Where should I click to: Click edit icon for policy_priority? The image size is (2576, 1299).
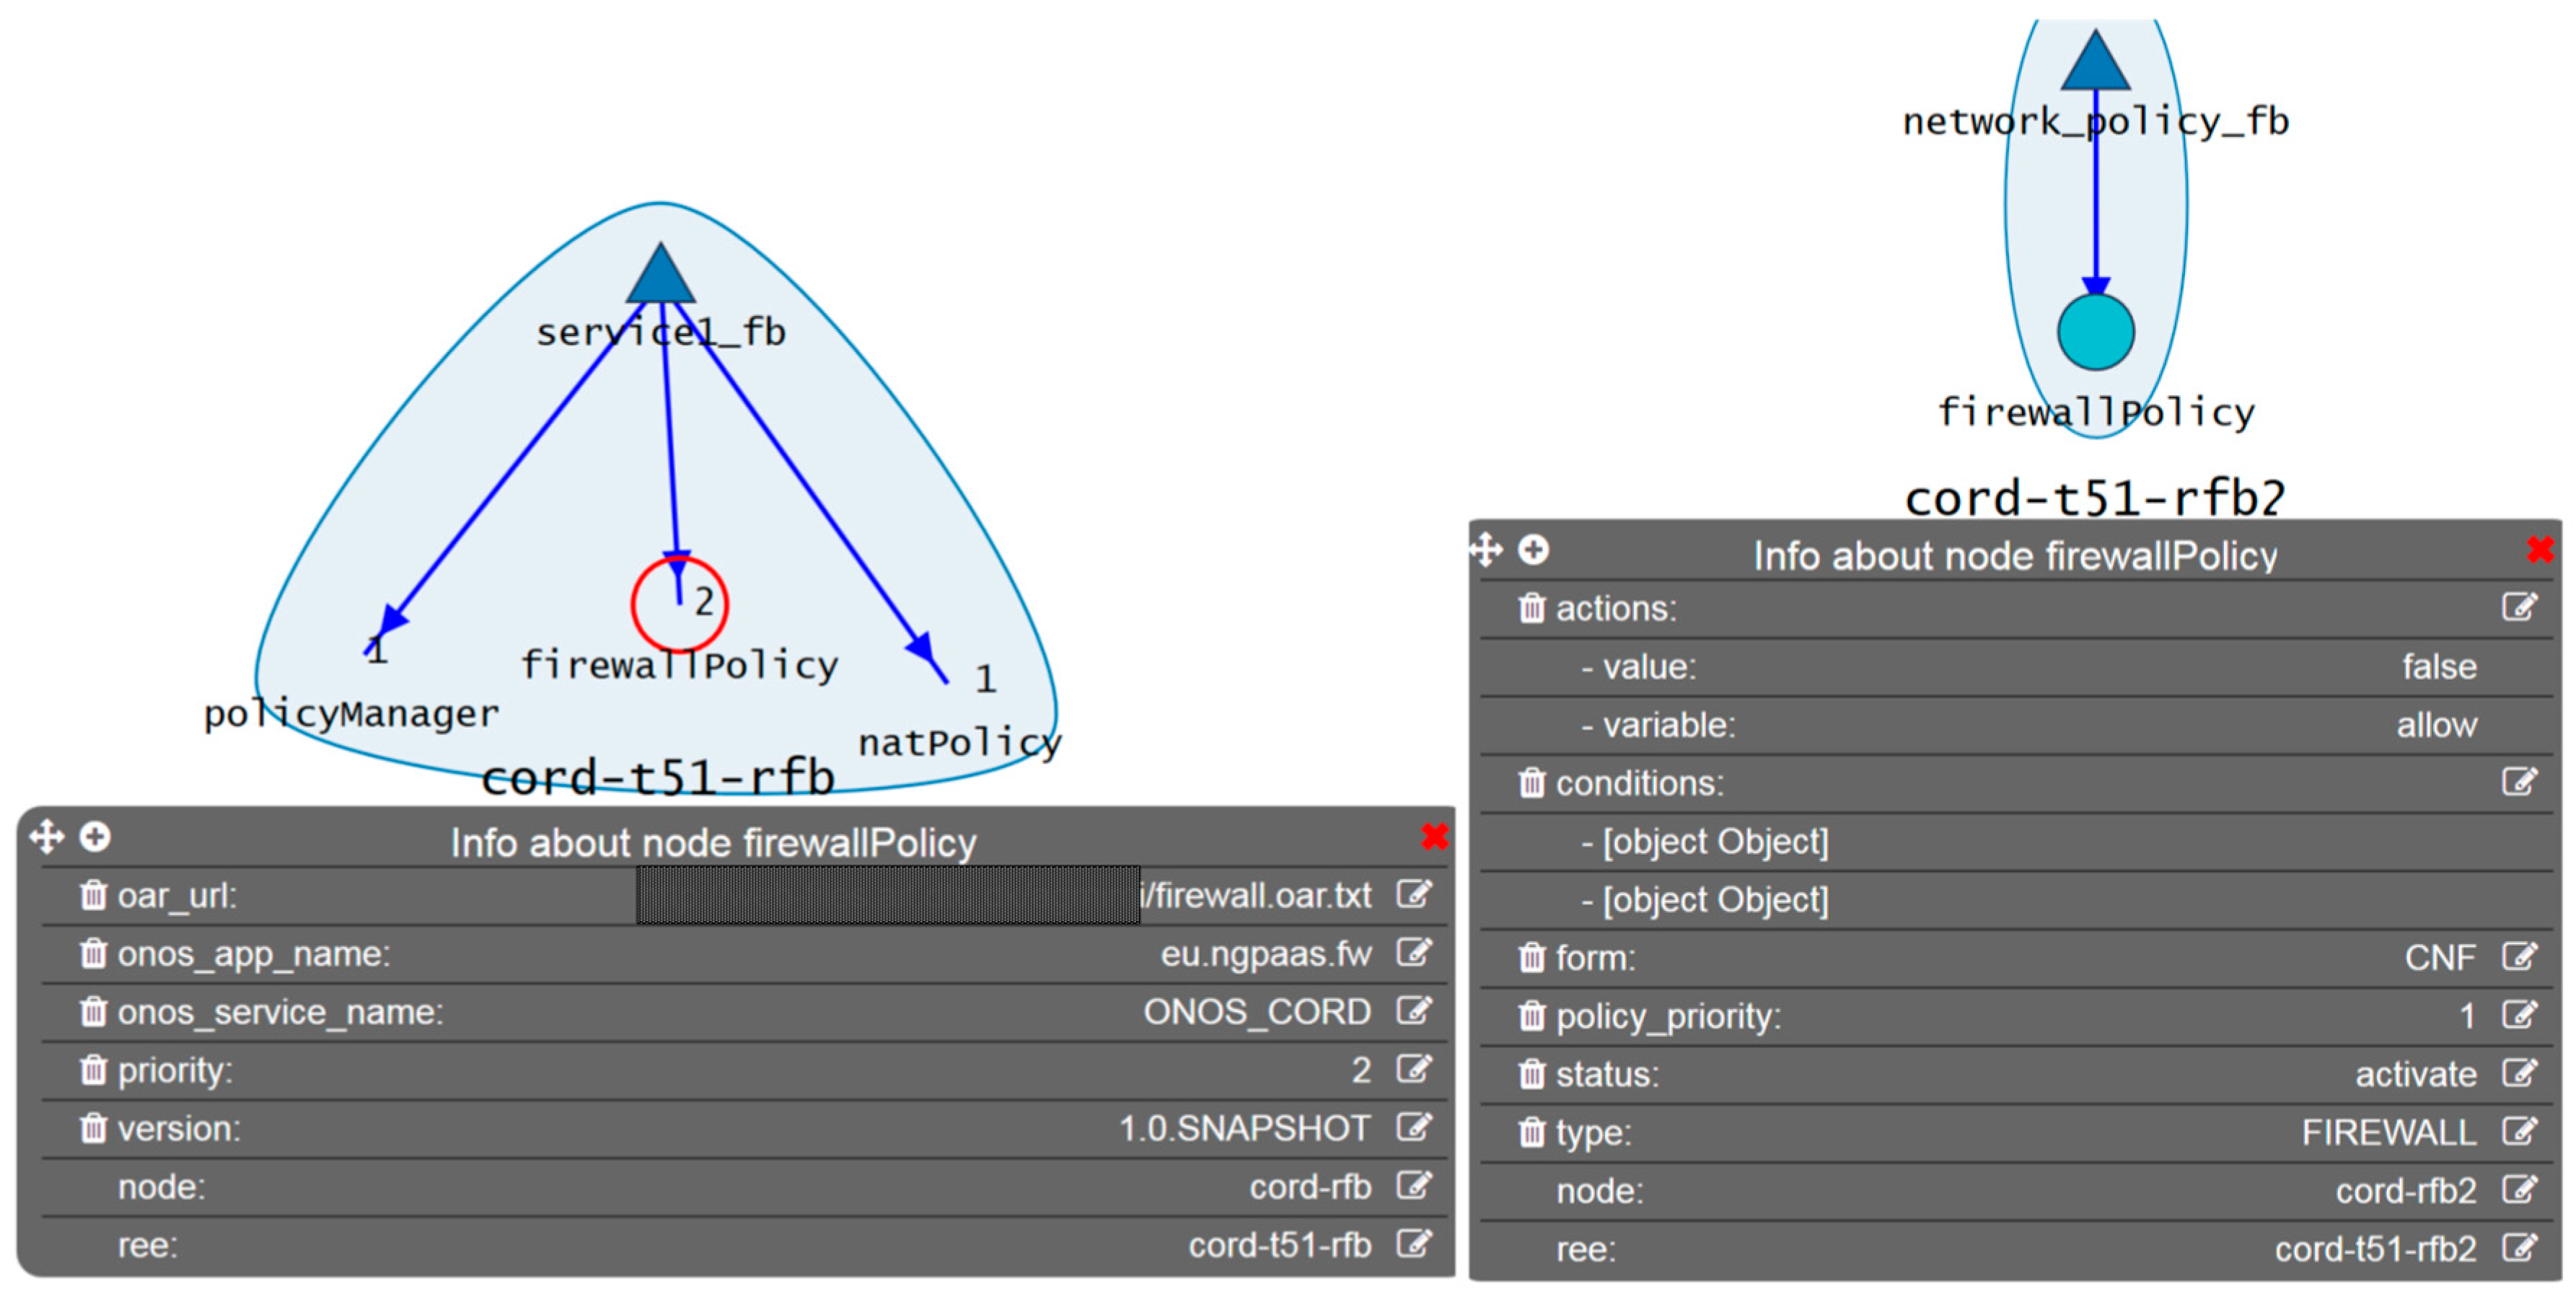pos(2518,1015)
